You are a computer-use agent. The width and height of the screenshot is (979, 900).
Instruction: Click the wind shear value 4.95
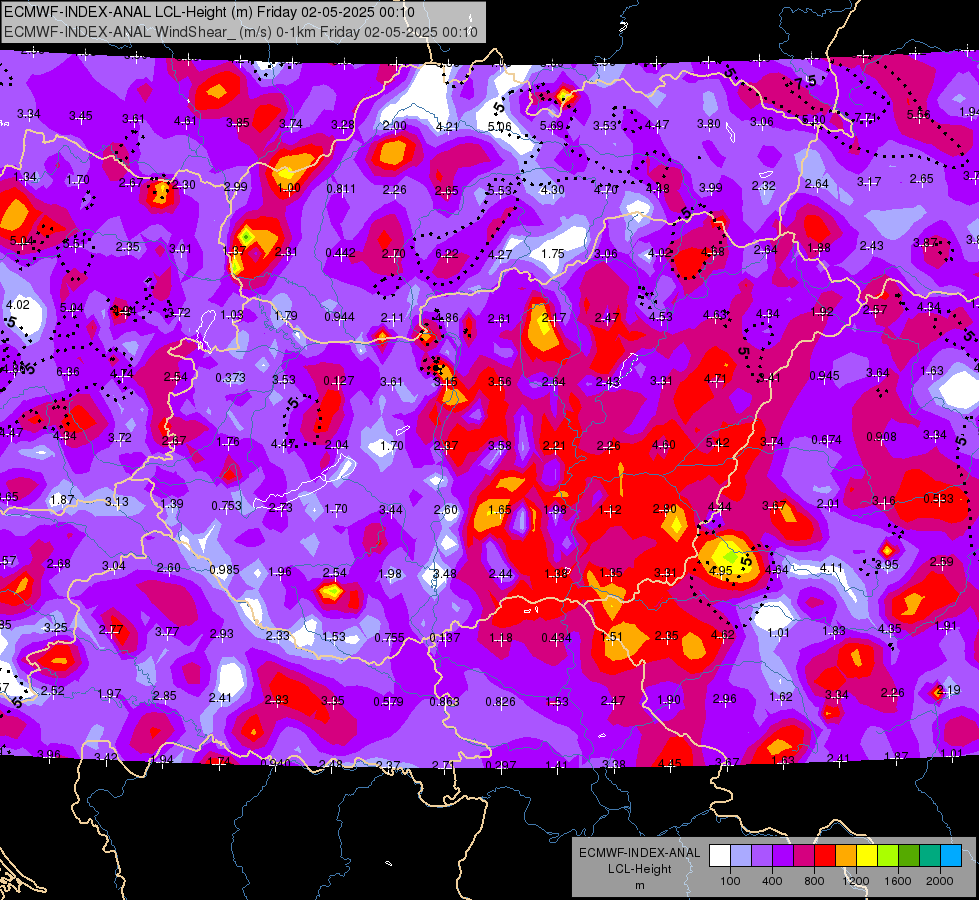click(x=721, y=571)
